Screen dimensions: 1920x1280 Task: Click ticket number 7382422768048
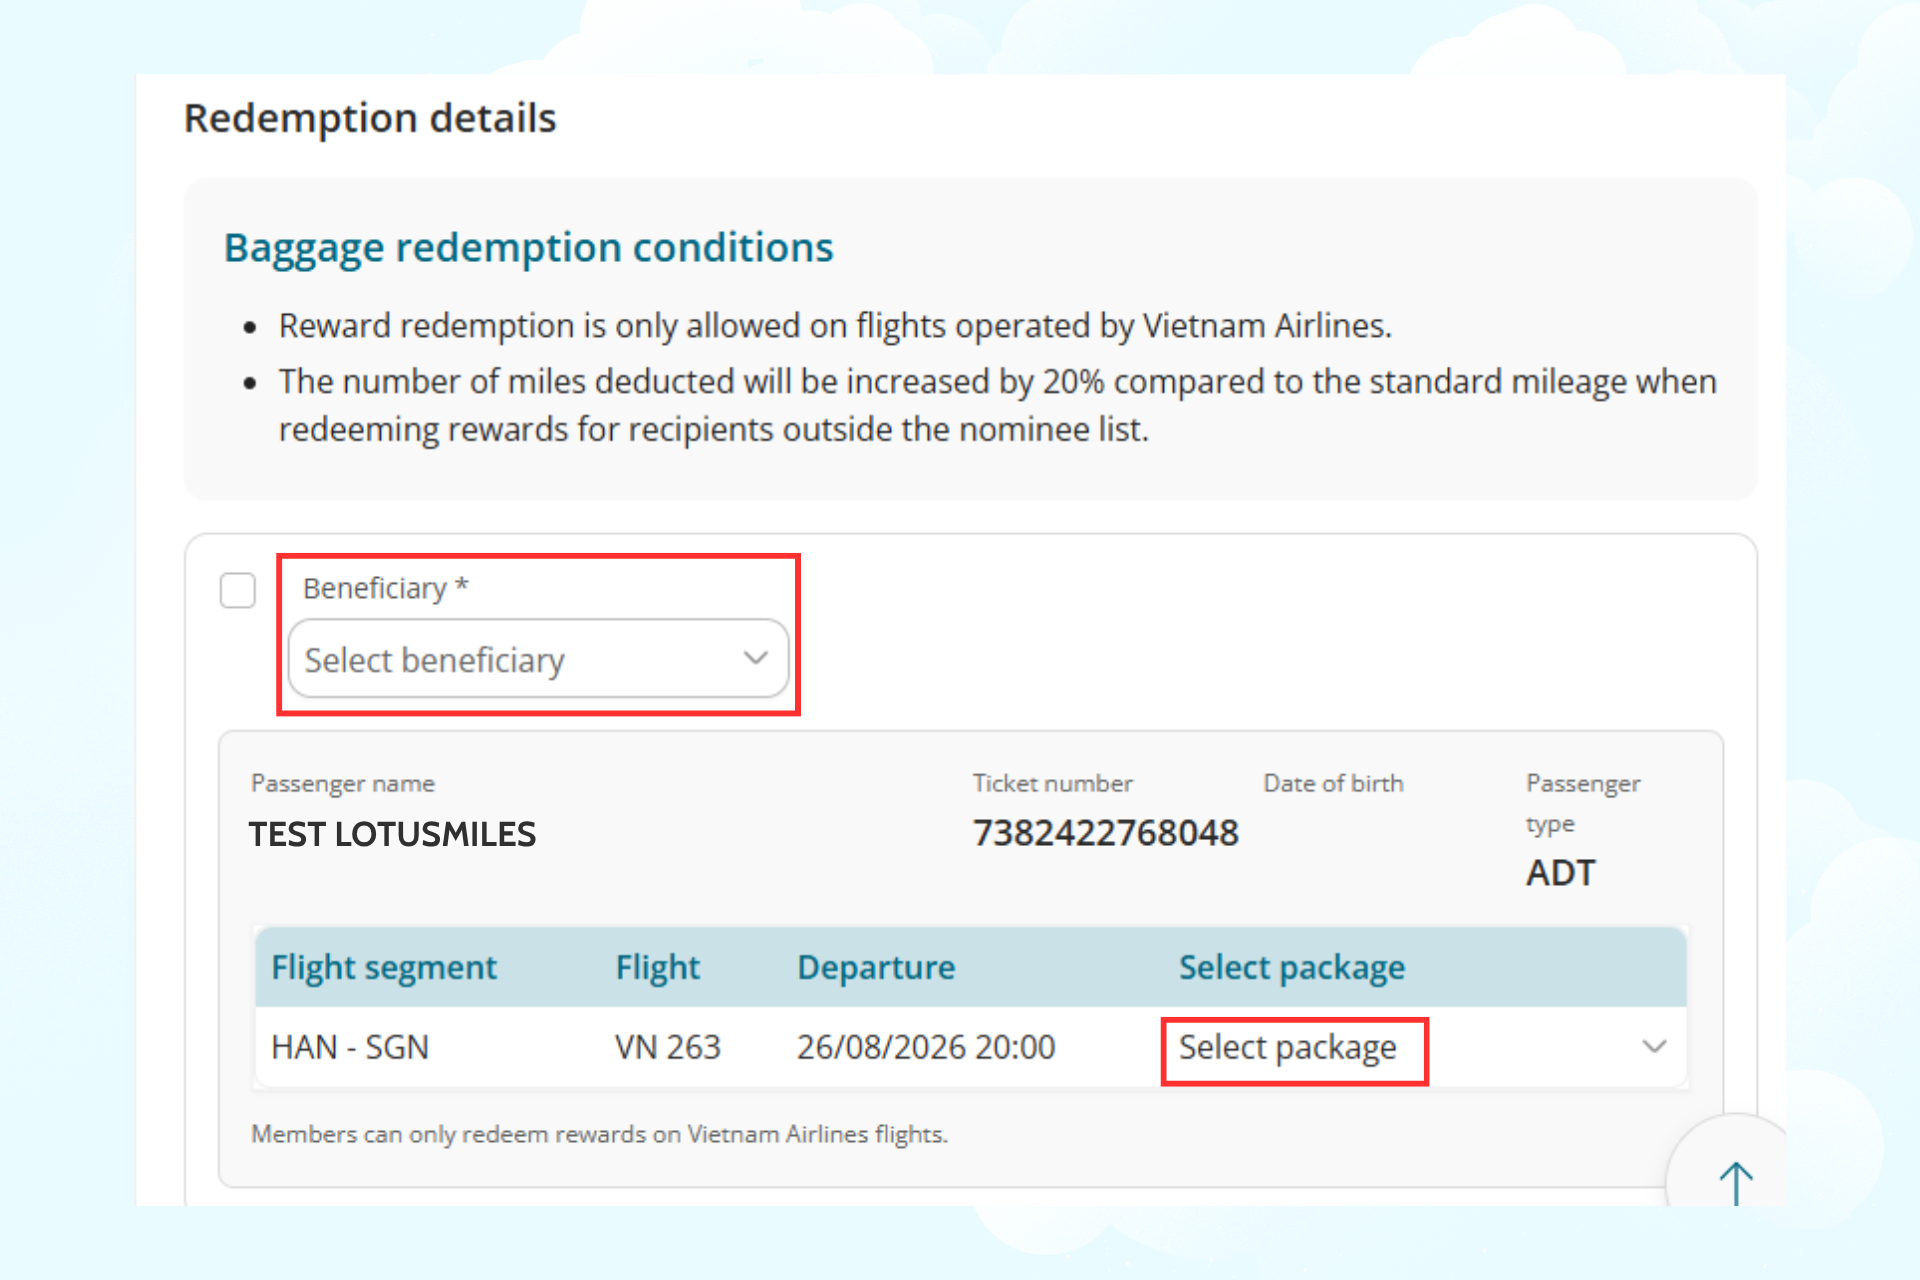point(1106,833)
